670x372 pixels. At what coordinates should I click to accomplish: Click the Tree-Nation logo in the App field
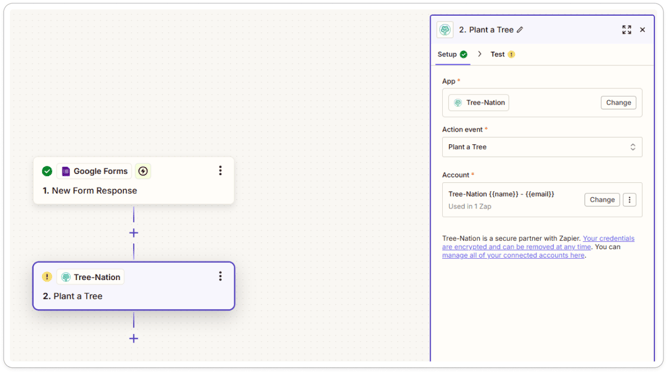458,103
